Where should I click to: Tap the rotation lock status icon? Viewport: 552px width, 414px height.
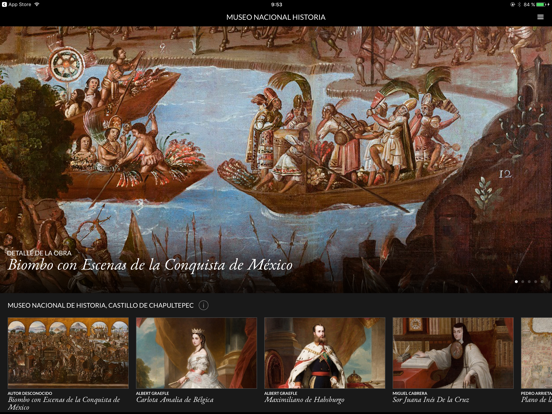[513, 5]
